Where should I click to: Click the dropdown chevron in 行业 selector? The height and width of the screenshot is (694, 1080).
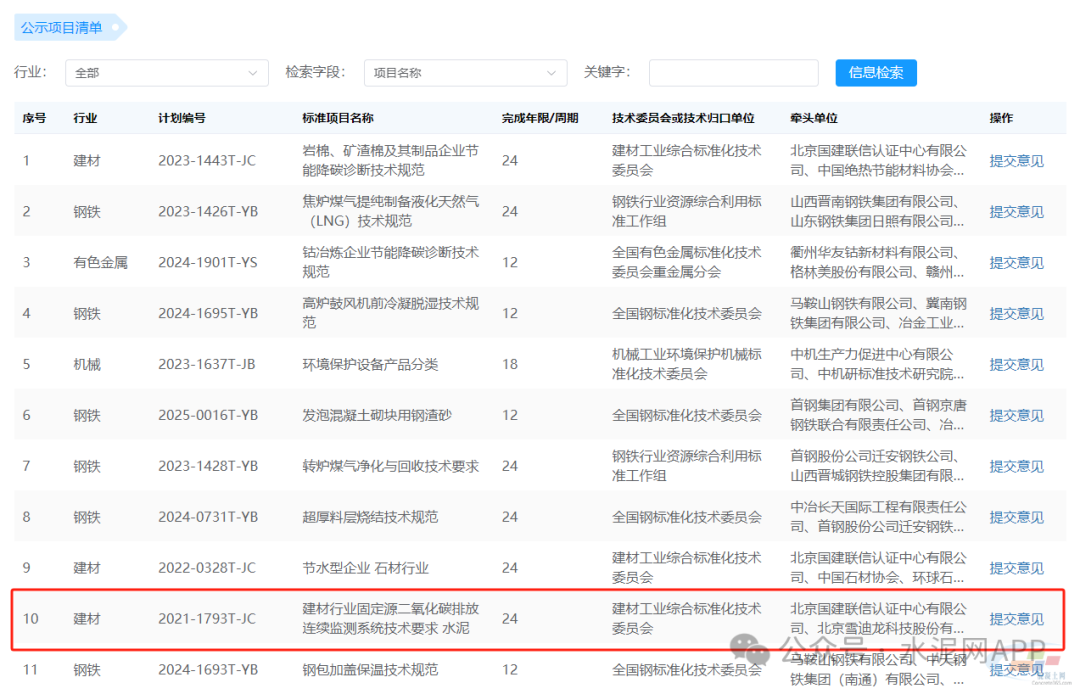[252, 73]
